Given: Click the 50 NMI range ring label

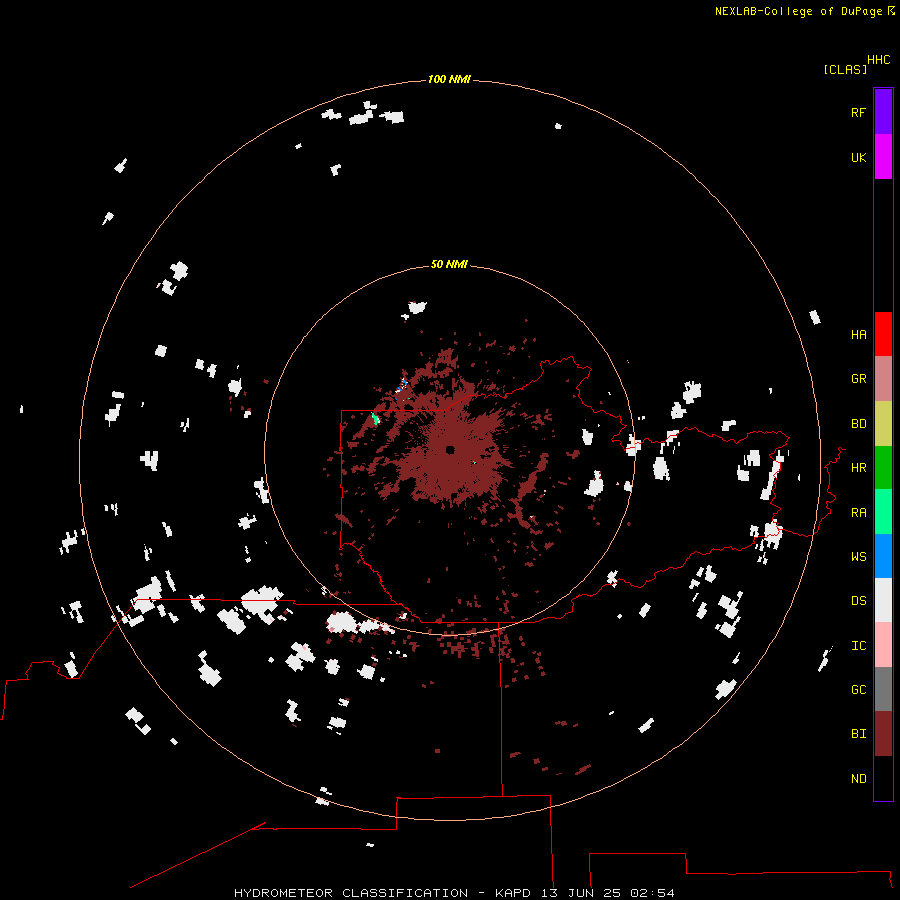Looking at the screenshot, I should pyautogui.click(x=449, y=264).
